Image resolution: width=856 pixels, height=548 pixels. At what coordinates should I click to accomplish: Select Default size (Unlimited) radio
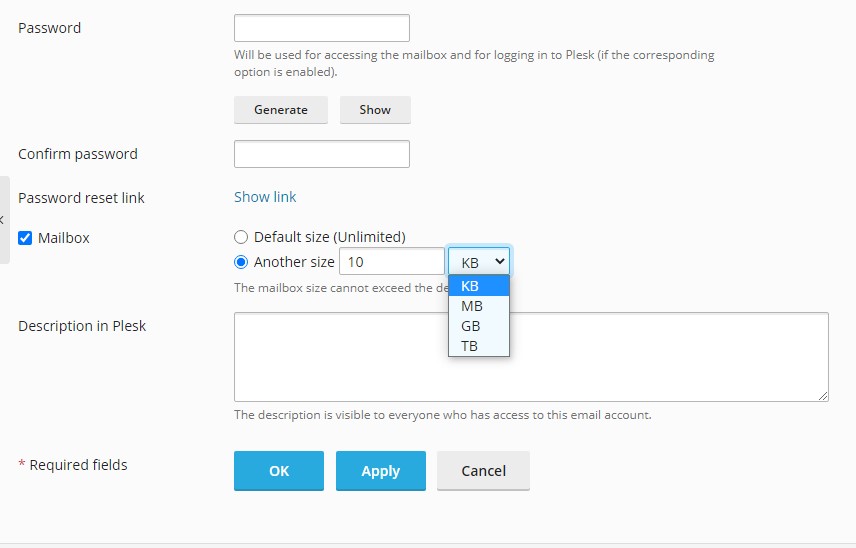point(241,237)
